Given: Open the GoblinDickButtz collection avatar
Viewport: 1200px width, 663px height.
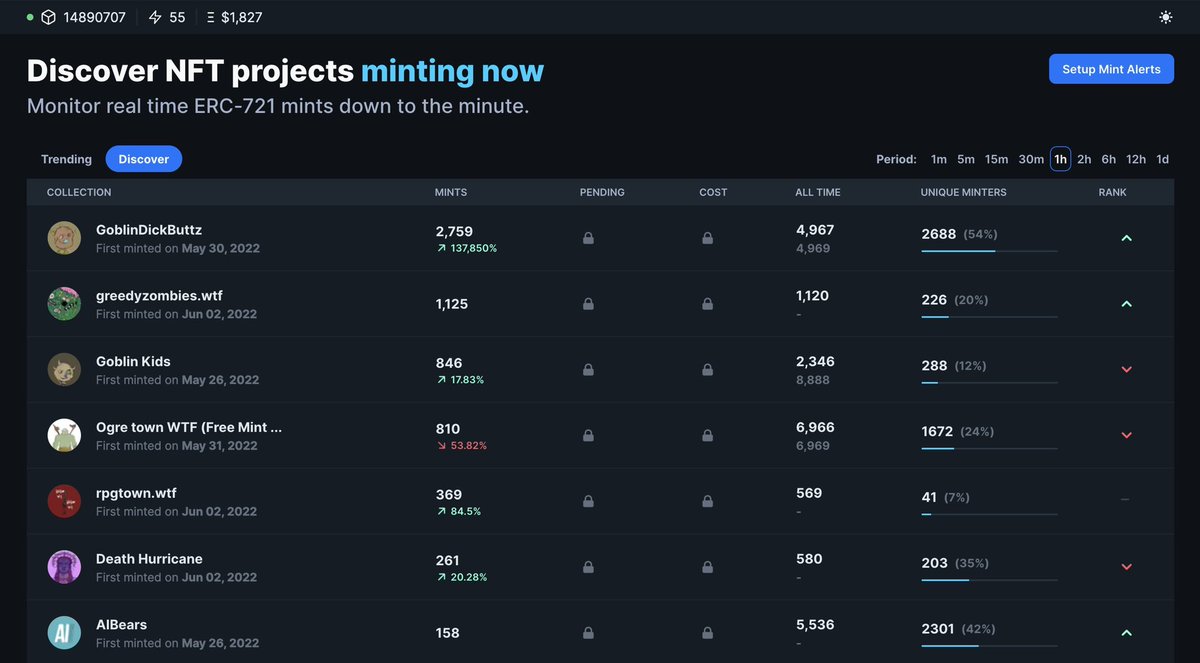Looking at the screenshot, I should (x=64, y=238).
